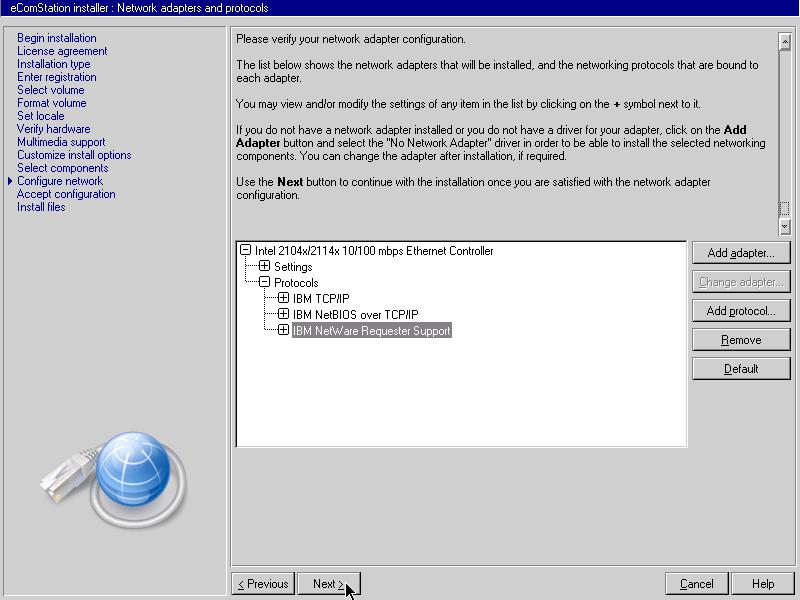Go to License agreement step
Viewport: 800px width, 600px height.
pyautogui.click(x=62, y=51)
